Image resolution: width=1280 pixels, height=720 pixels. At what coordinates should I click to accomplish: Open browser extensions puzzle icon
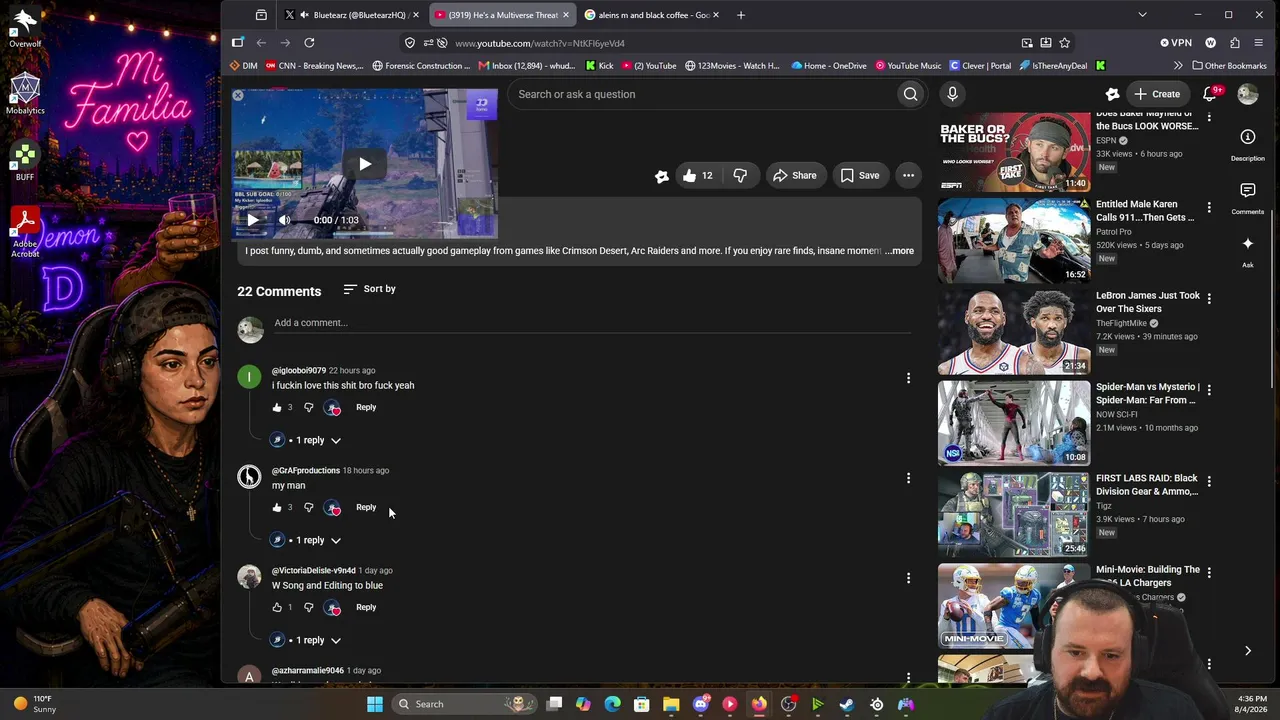click(x=1234, y=43)
